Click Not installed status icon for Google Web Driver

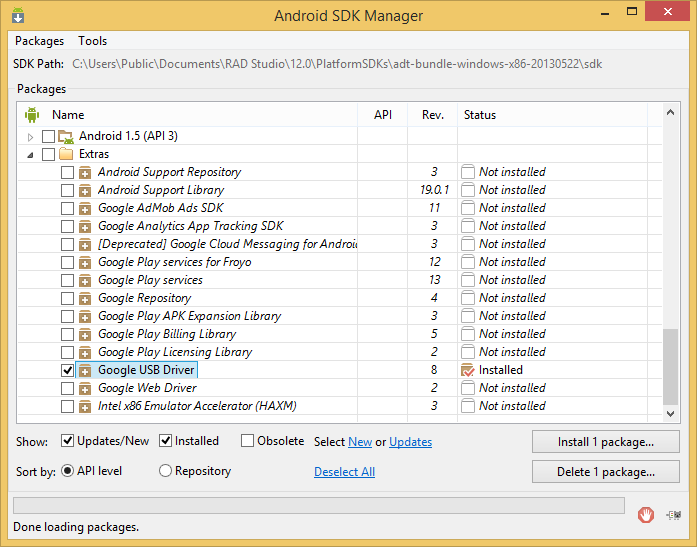click(468, 388)
